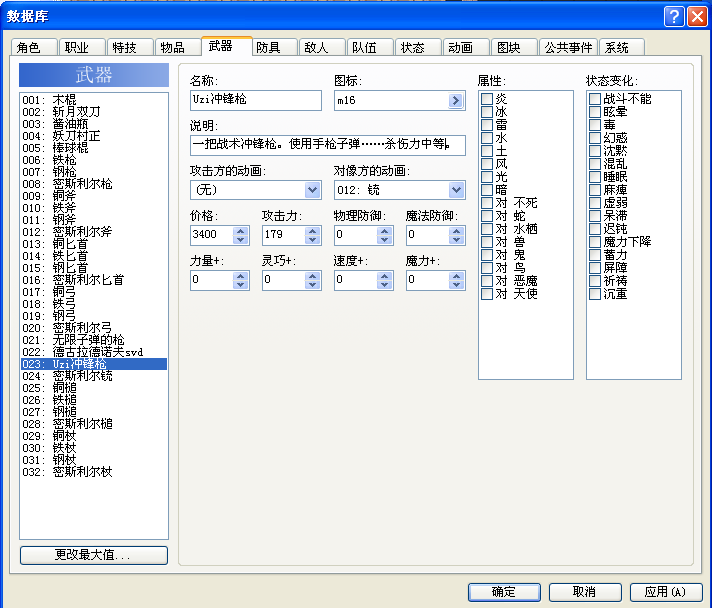Go to the 防具 tab
This screenshot has height=608, width=712.
(274, 47)
